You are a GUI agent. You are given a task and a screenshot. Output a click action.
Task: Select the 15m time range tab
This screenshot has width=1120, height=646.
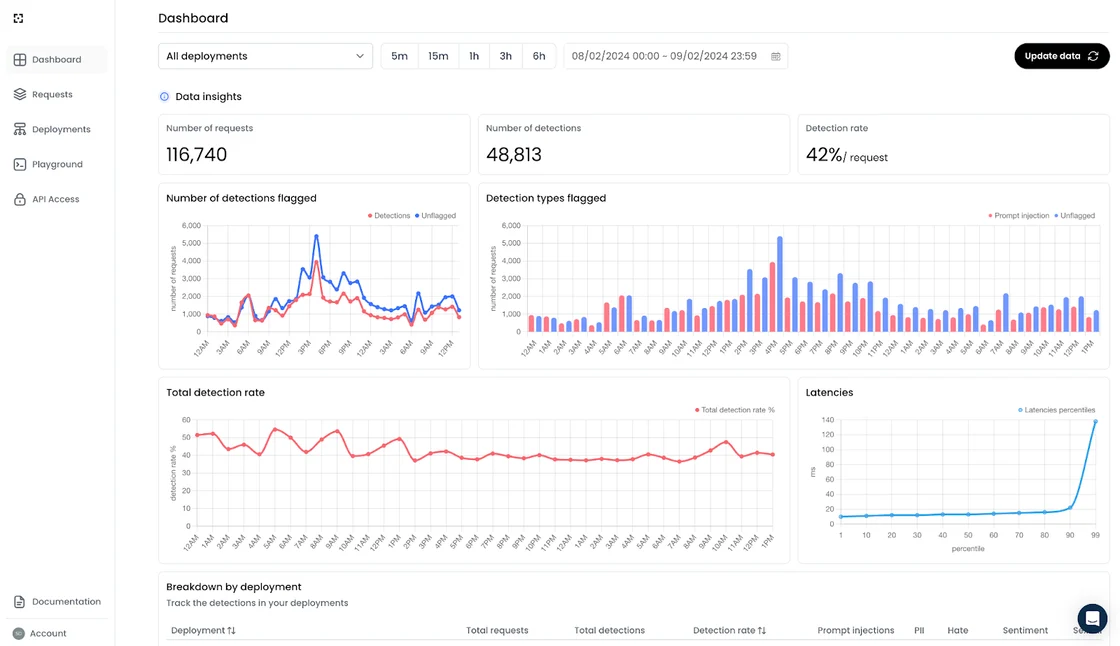tap(438, 56)
